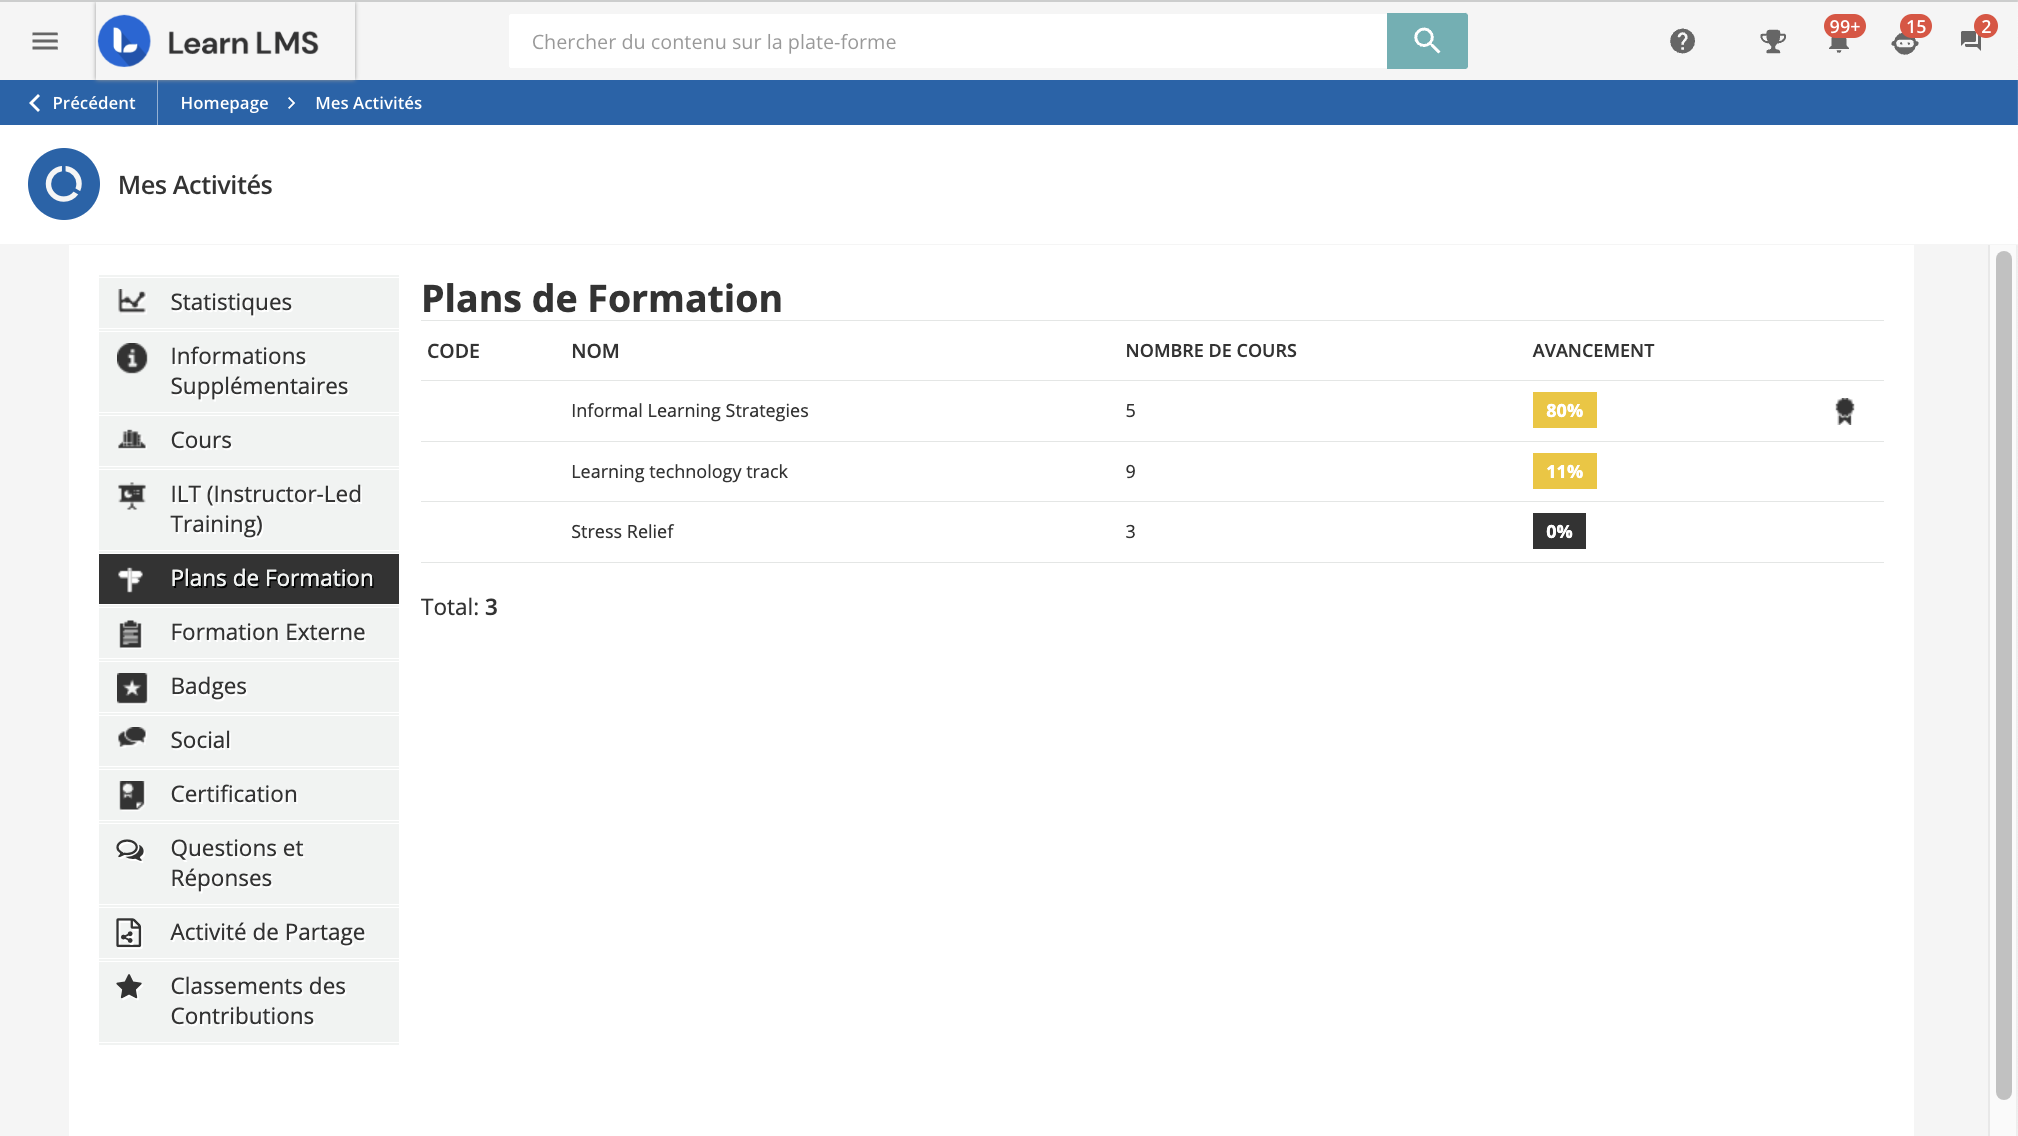Click the Plans de Formation signpost icon
Screen dimensions: 2018x1136
pos(131,579)
